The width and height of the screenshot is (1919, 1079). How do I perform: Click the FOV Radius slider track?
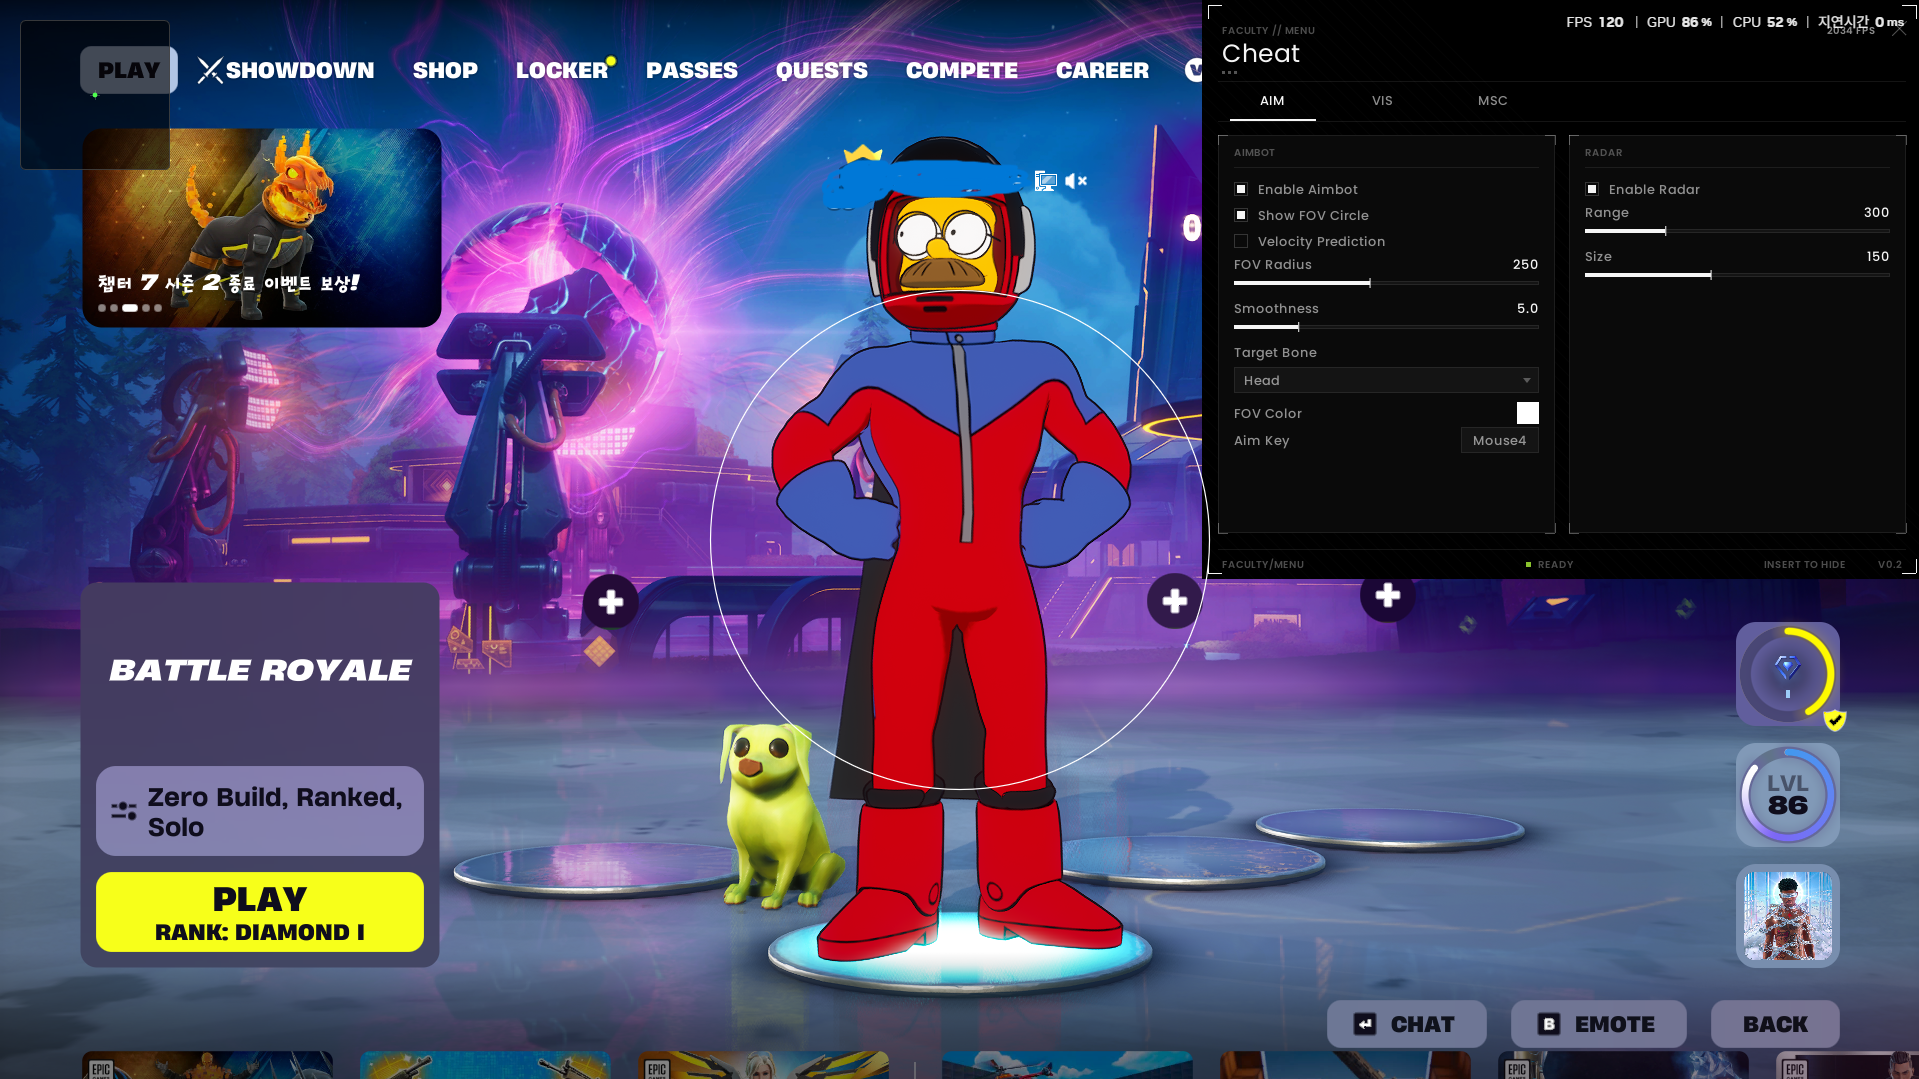(1386, 283)
